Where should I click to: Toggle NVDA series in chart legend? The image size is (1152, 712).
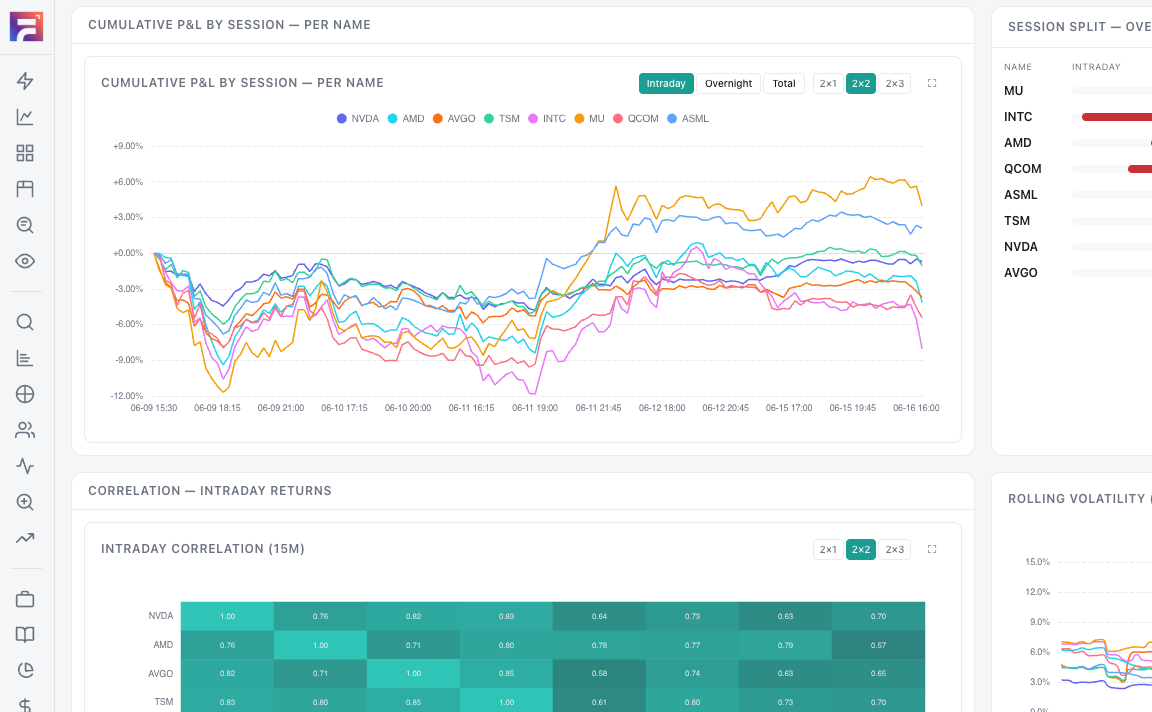358,118
